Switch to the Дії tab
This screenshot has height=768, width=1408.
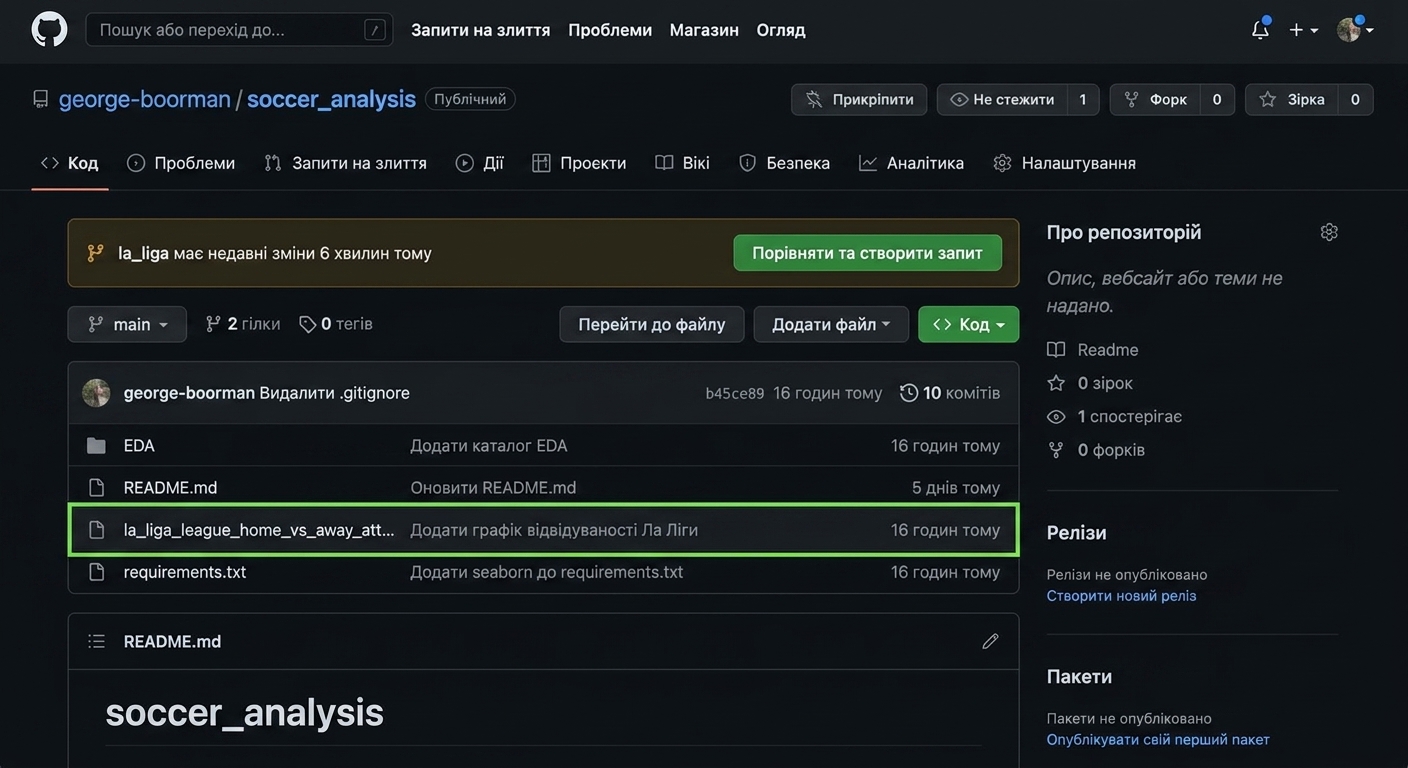480,163
